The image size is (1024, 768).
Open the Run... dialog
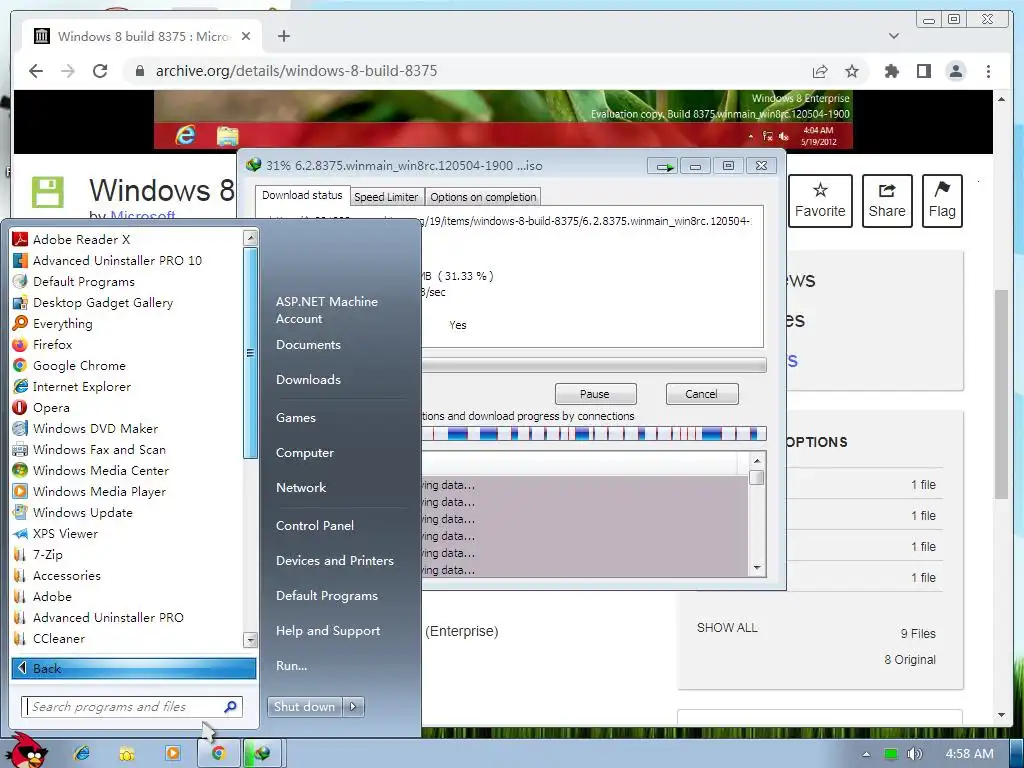coord(291,665)
